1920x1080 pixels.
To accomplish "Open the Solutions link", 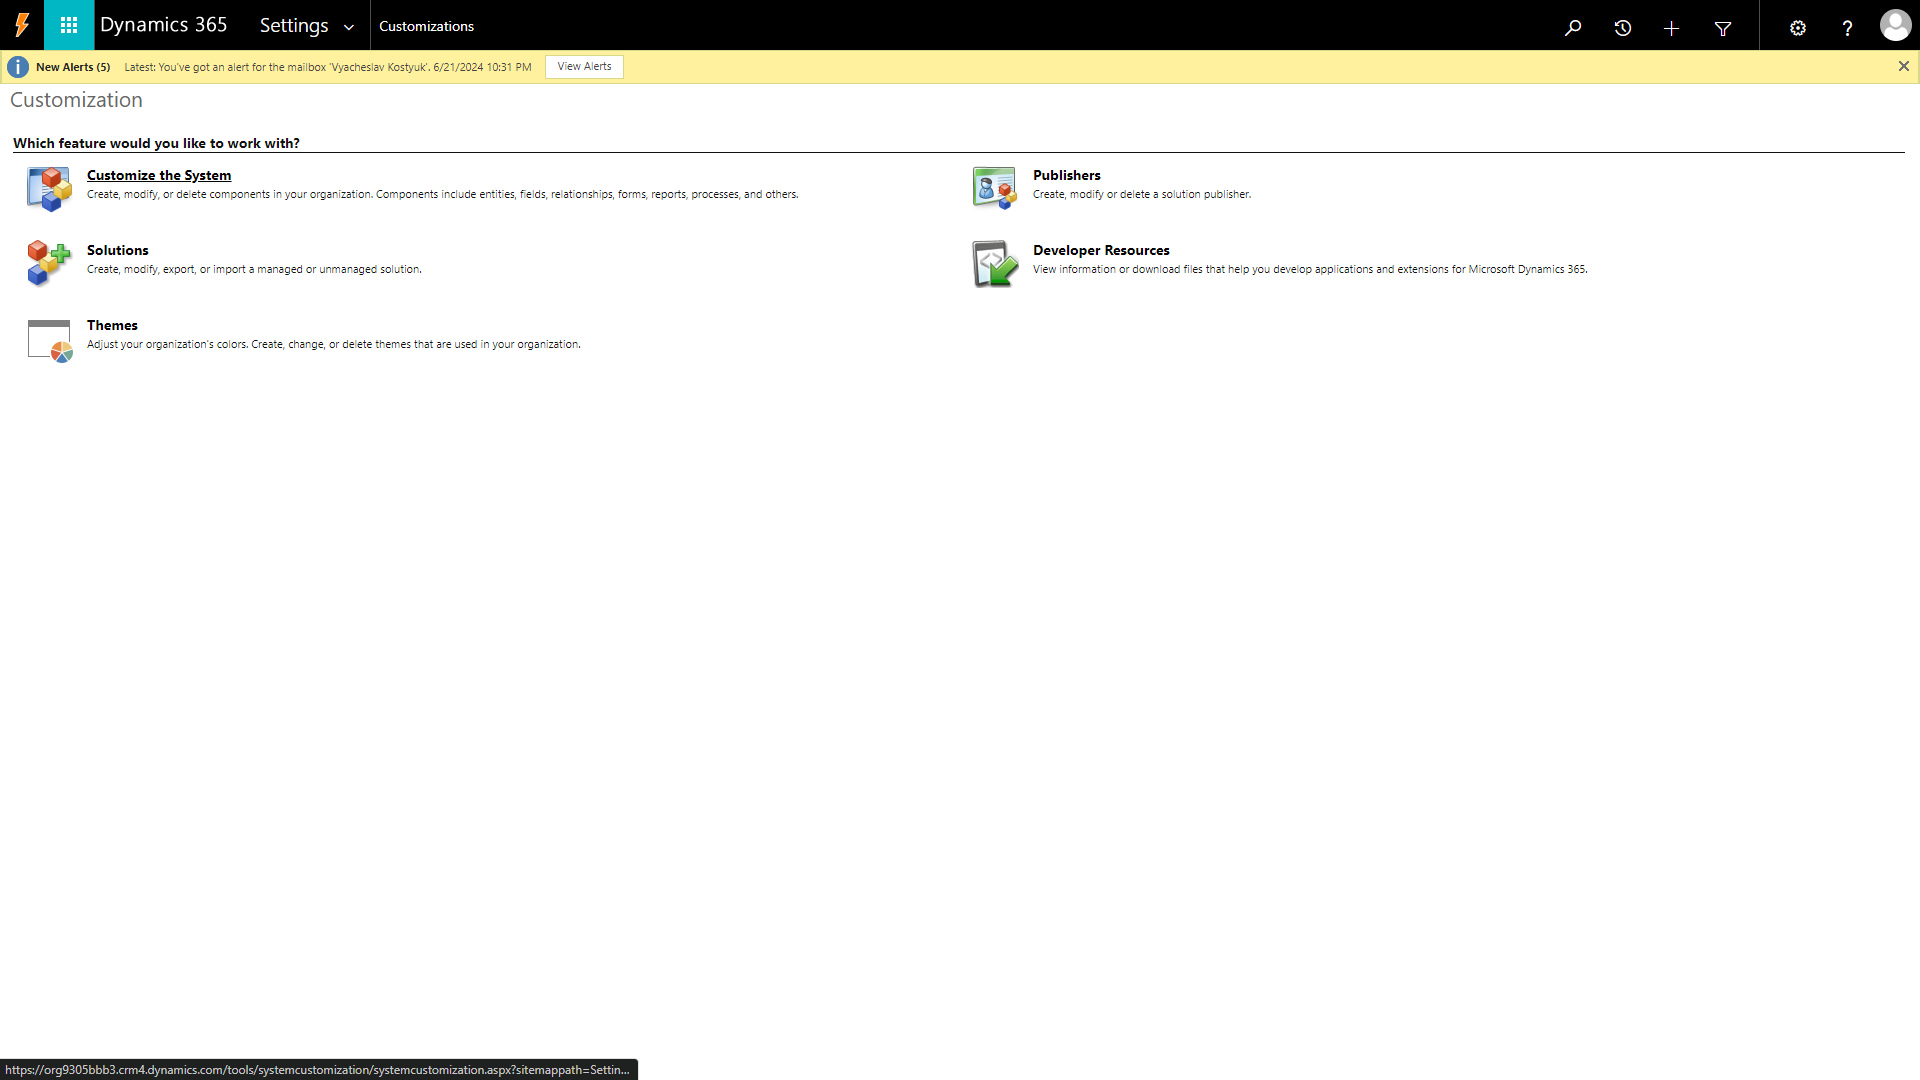I will pos(118,250).
